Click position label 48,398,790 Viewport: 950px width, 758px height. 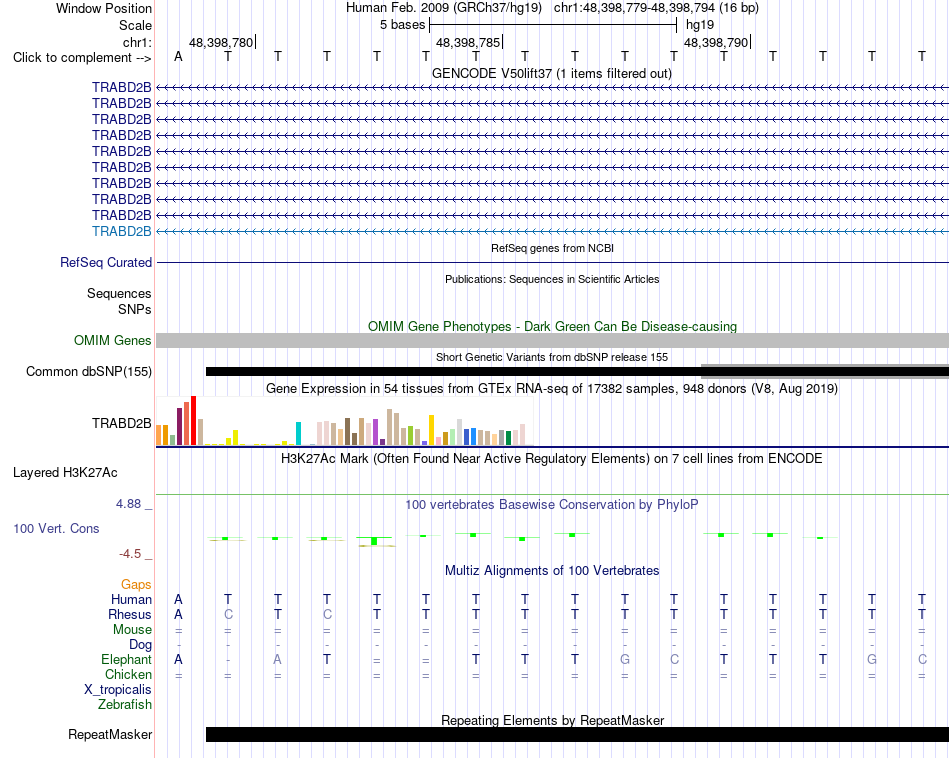[716, 42]
